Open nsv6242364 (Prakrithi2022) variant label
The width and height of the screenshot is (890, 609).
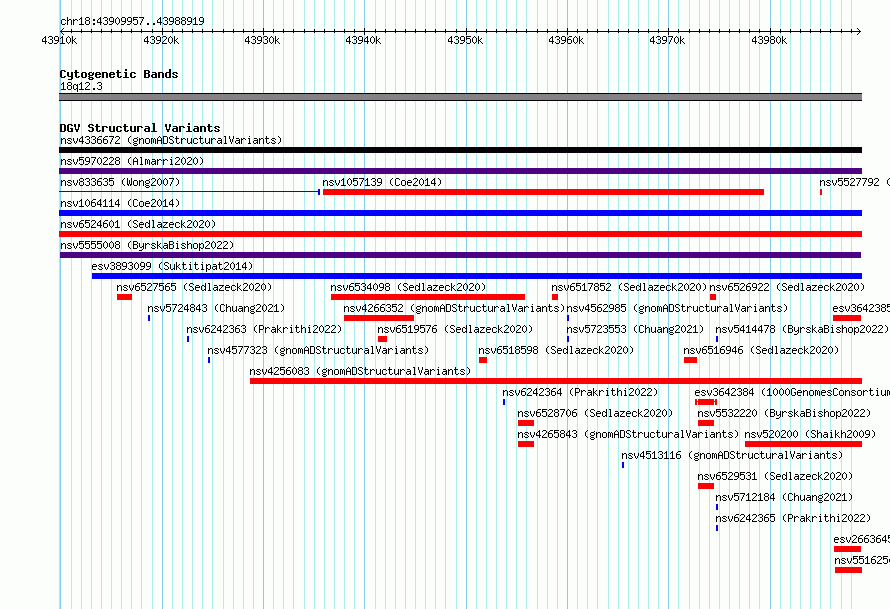click(580, 392)
